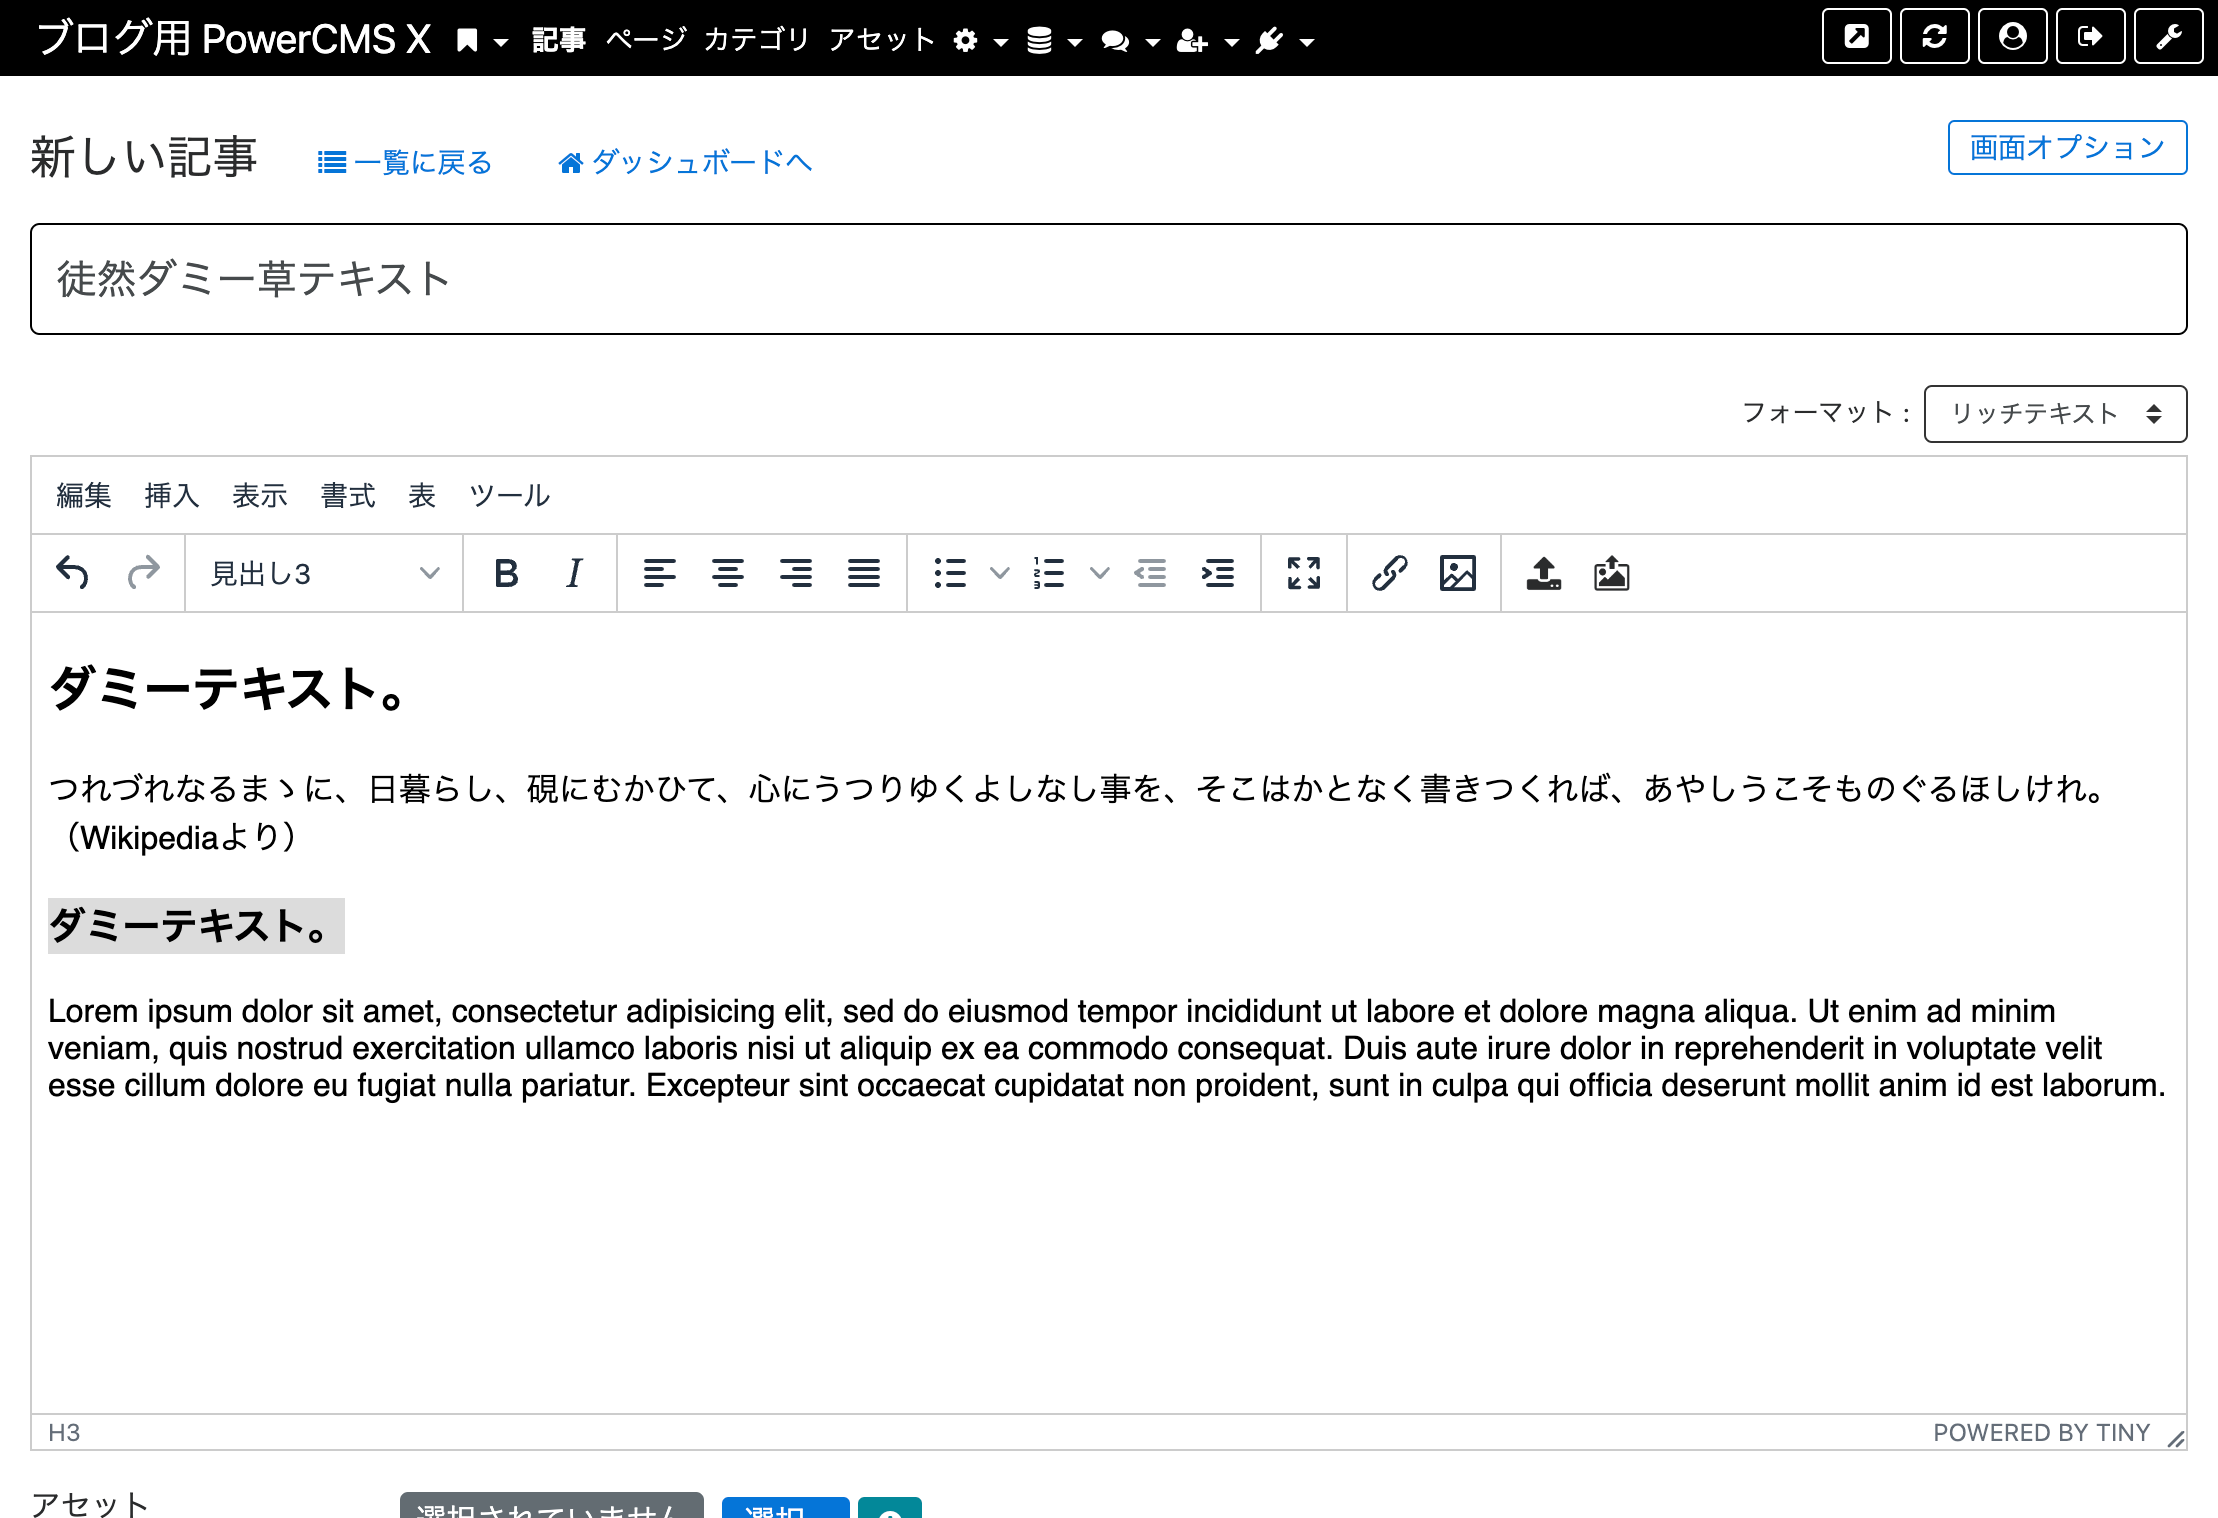The height and width of the screenshot is (1518, 2218).
Task: Open the database stack dropdown in navbar
Action: [x=1055, y=40]
